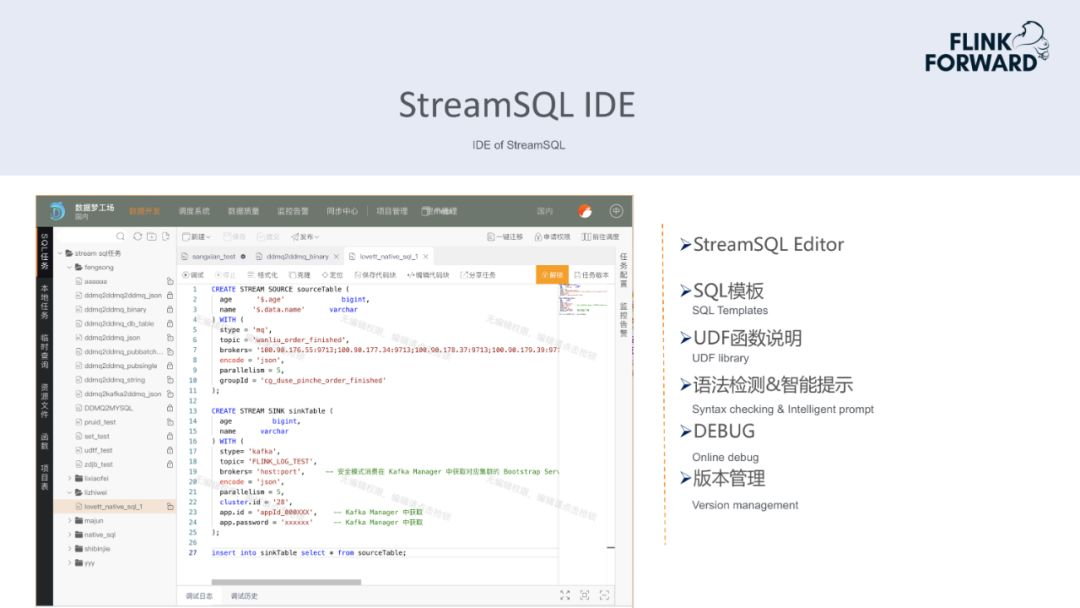Click the refresh icon in file tree toolbar
1080x608 pixels.
coord(138,236)
